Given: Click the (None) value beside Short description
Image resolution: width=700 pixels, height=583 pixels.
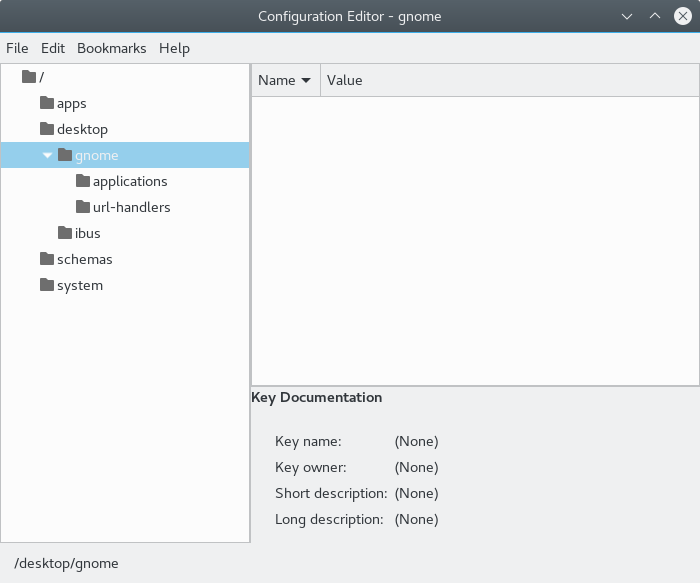Looking at the screenshot, I should coord(416,493).
